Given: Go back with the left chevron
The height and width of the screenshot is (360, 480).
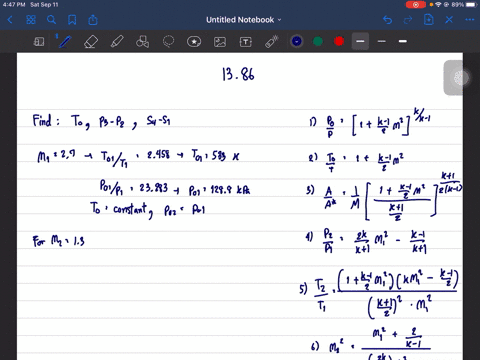Looking at the screenshot, I should pos(10,20).
